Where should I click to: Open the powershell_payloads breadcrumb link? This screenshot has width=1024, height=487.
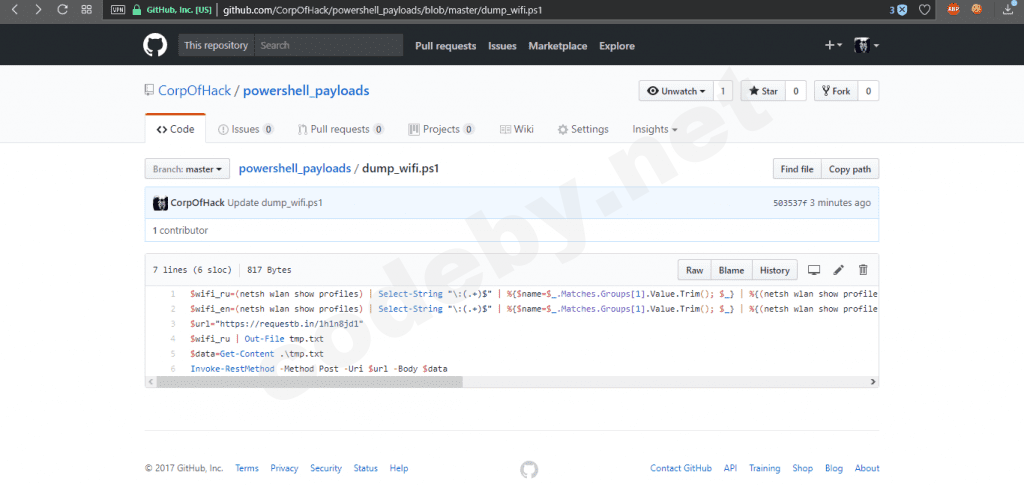[x=295, y=168]
